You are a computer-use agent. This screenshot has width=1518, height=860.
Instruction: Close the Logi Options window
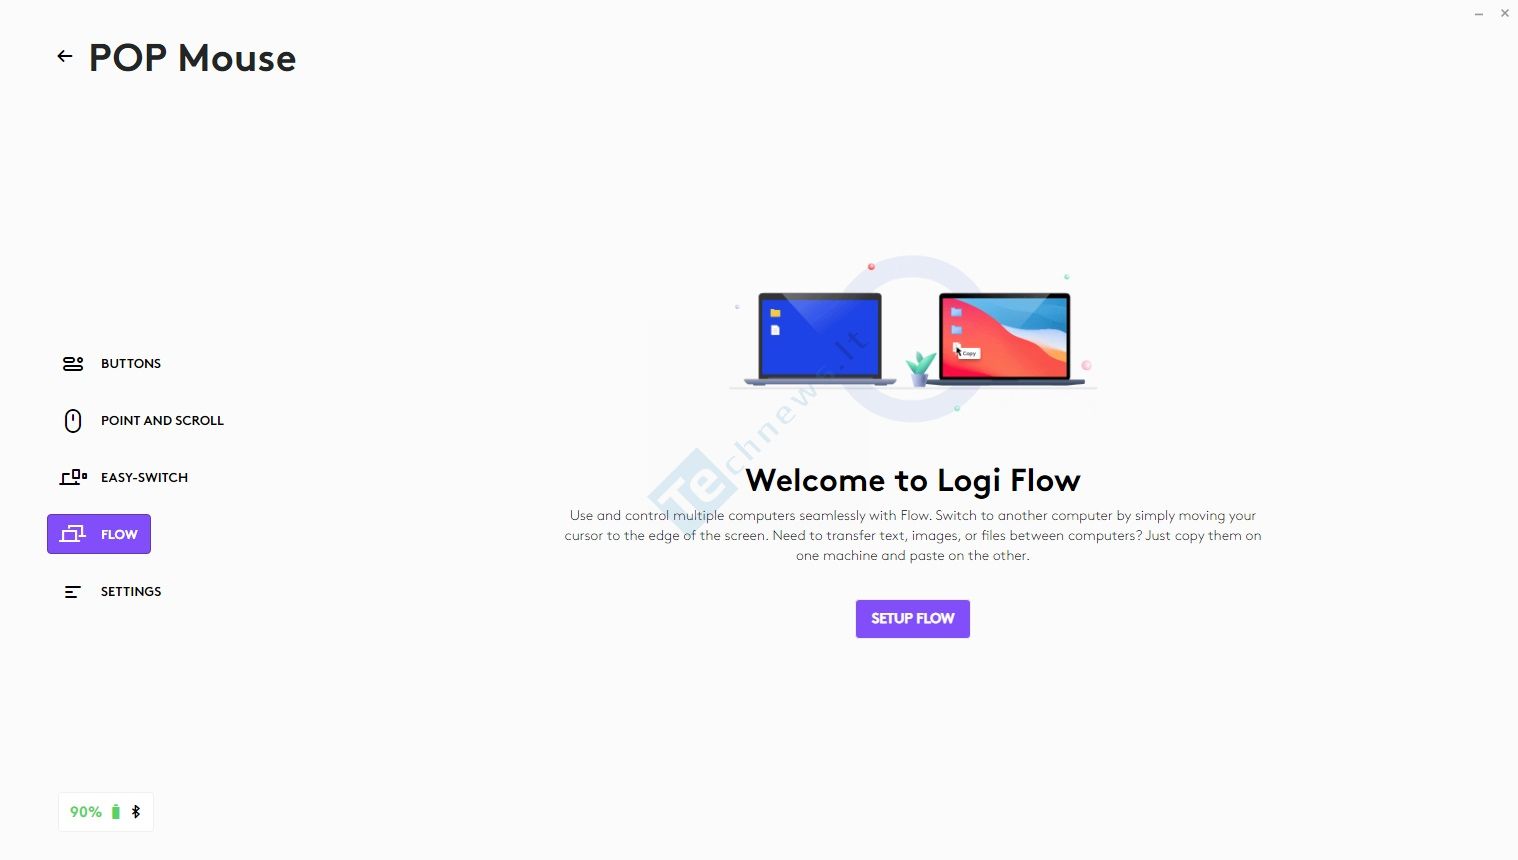pos(1505,14)
